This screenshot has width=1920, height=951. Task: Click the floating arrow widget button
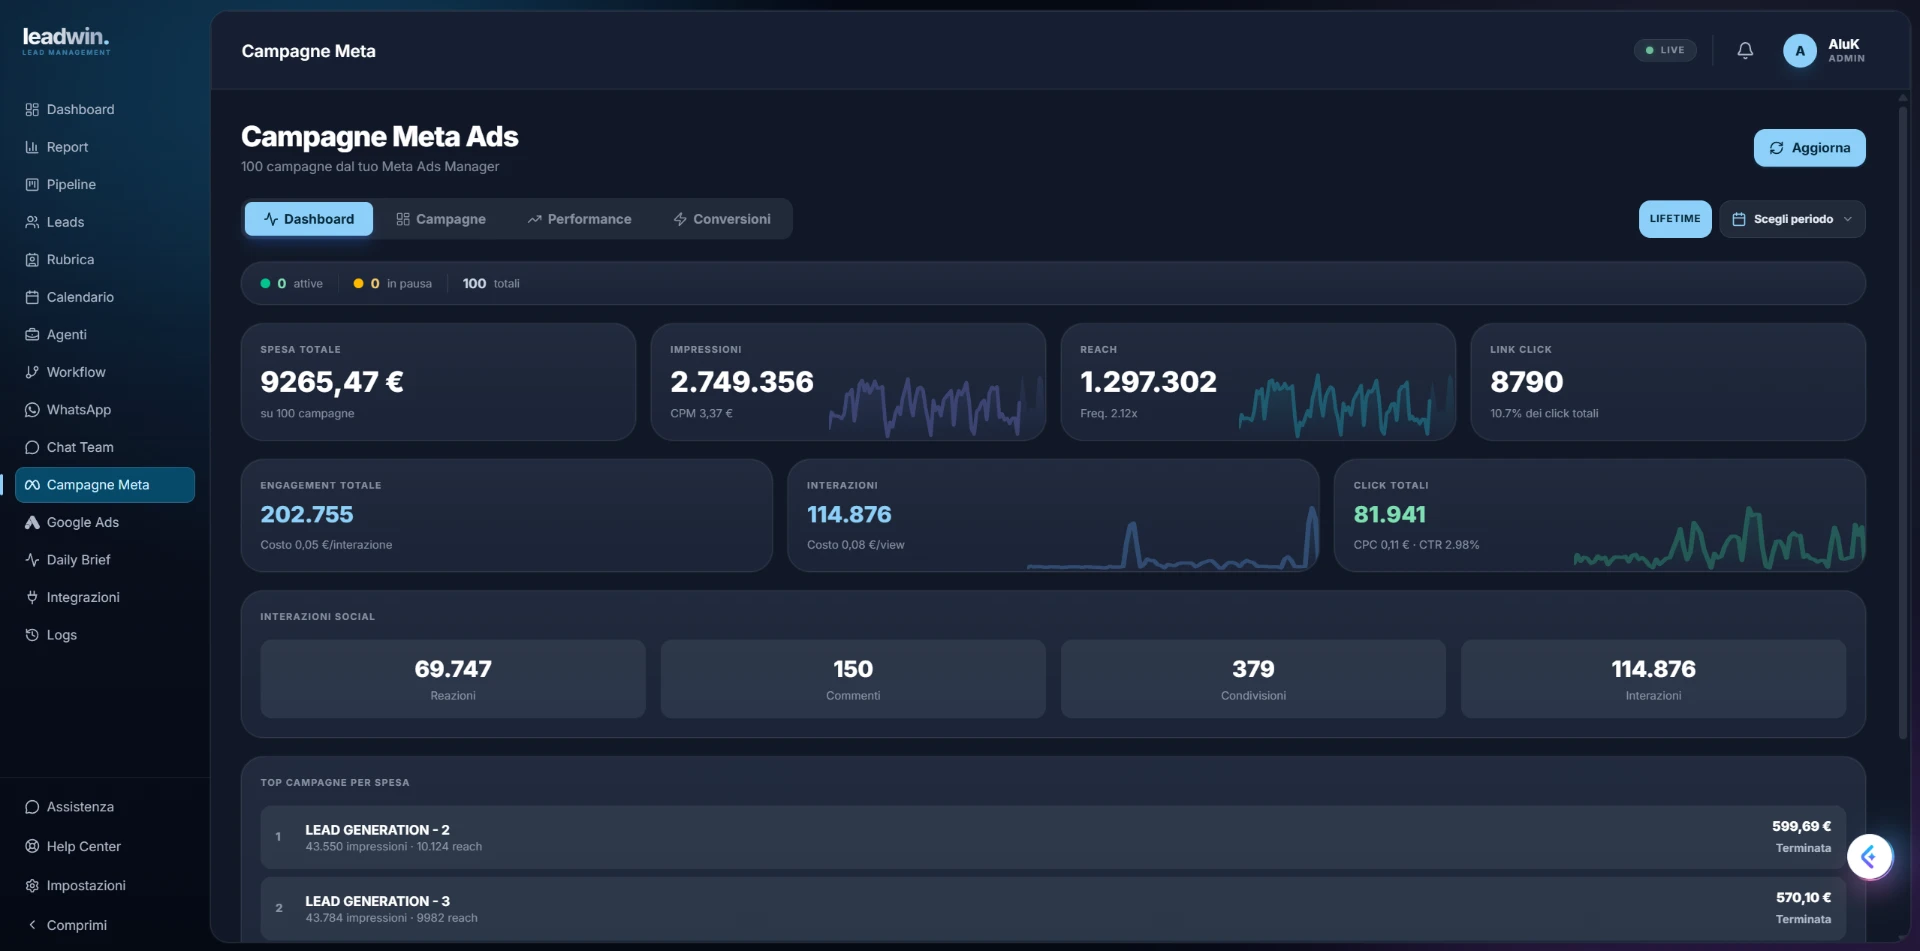coord(1869,857)
